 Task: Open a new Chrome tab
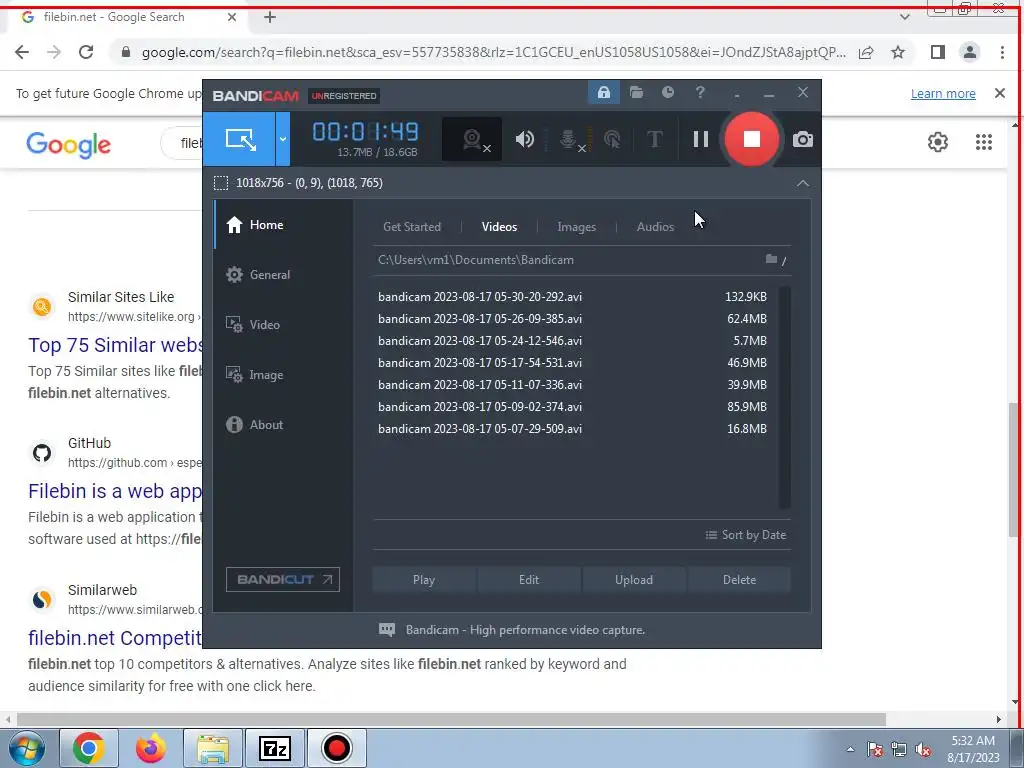coord(270,18)
